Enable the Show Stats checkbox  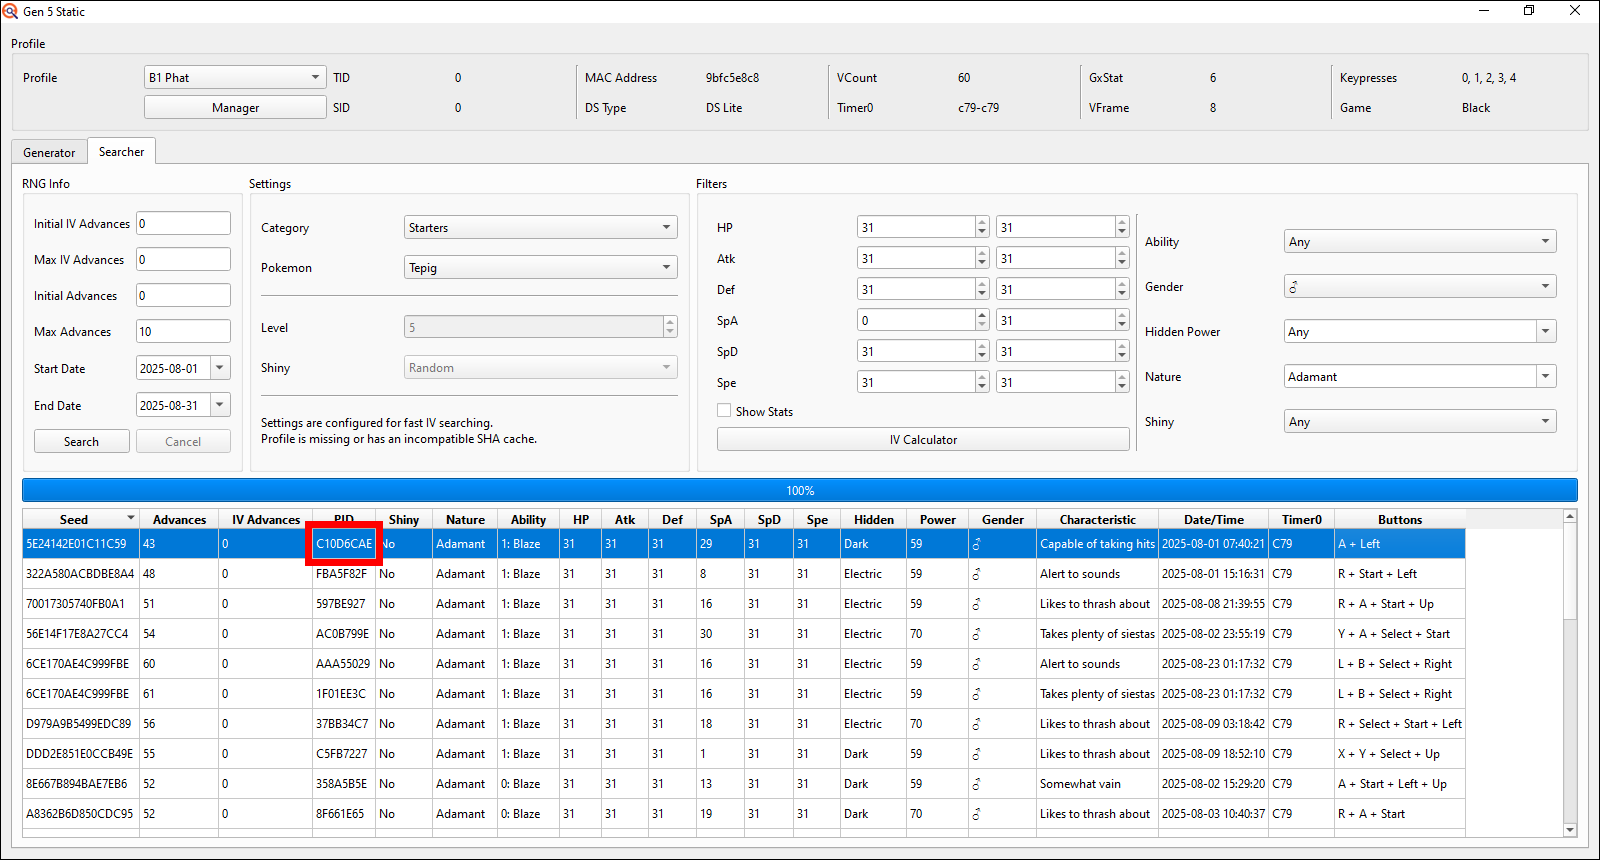tap(724, 411)
